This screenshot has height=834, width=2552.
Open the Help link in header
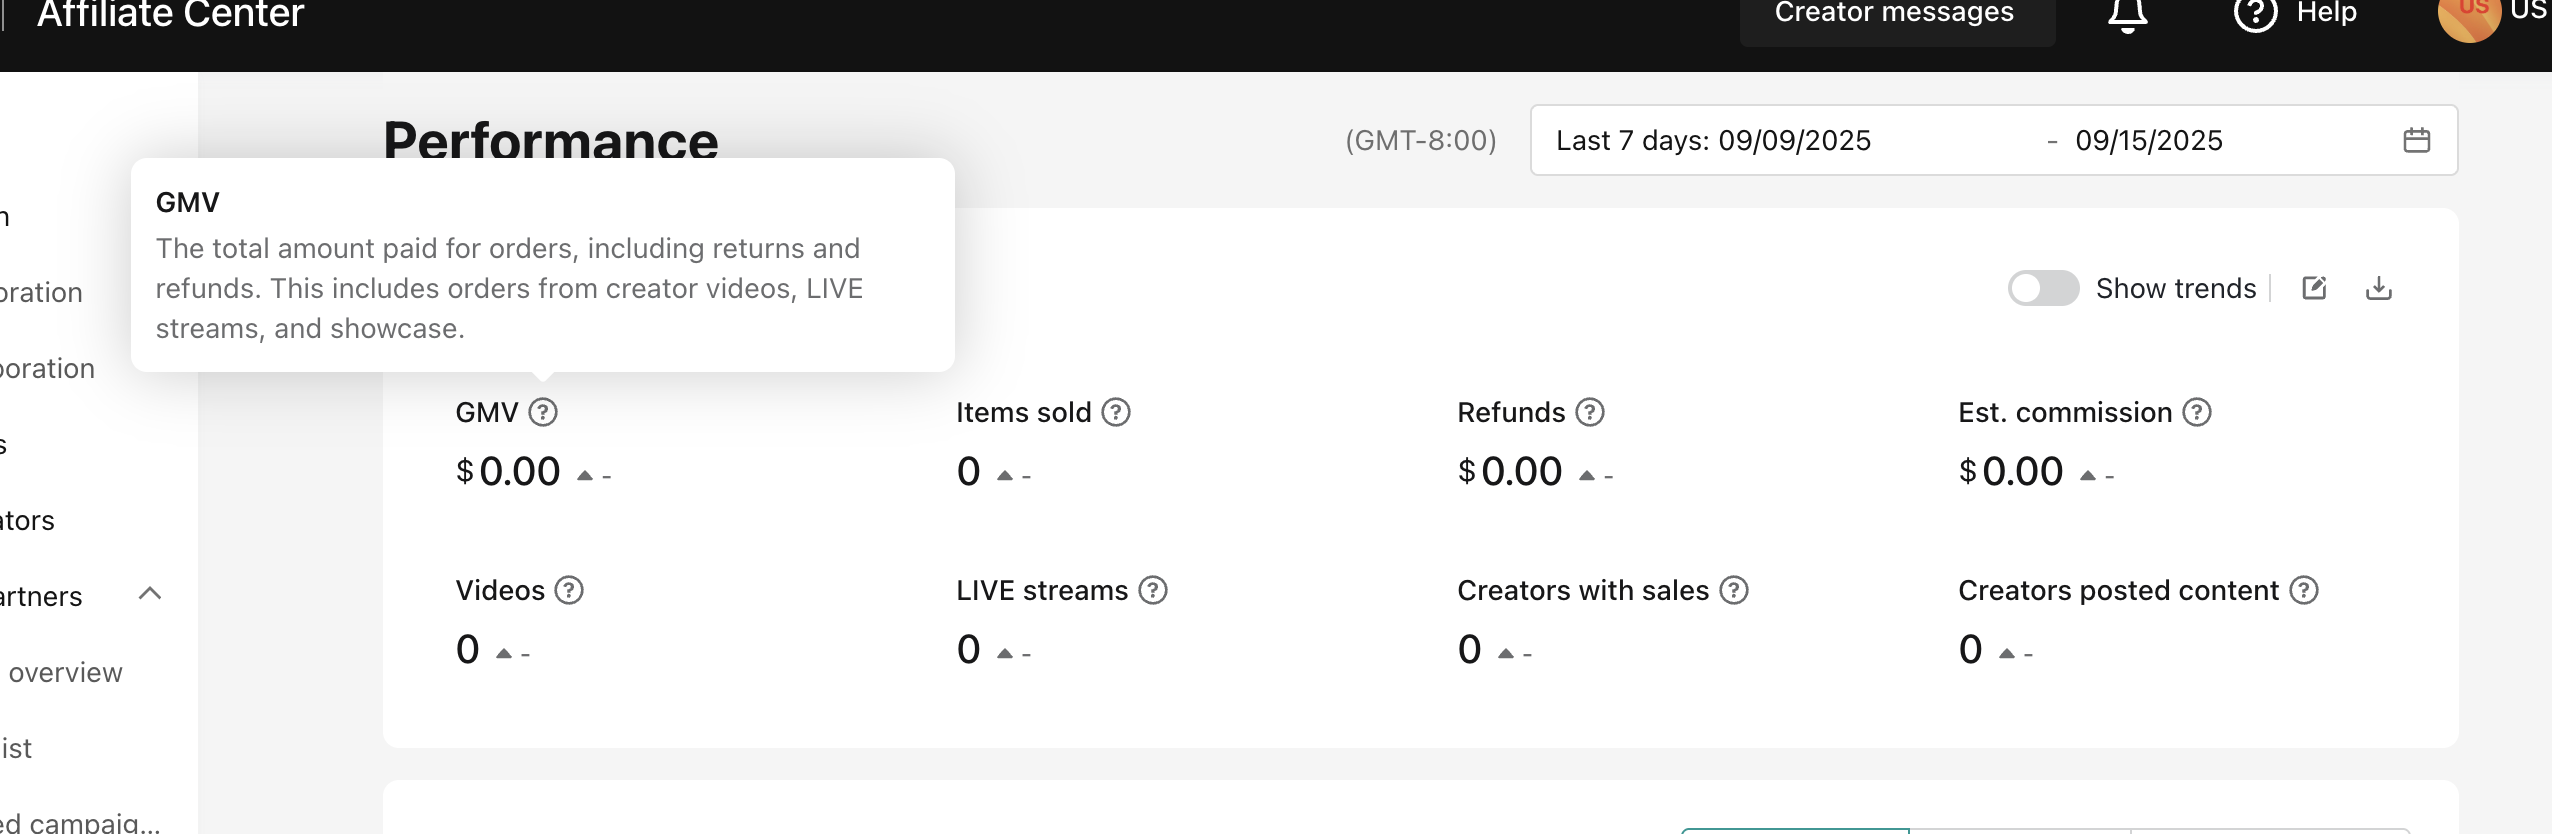coord(2296,14)
